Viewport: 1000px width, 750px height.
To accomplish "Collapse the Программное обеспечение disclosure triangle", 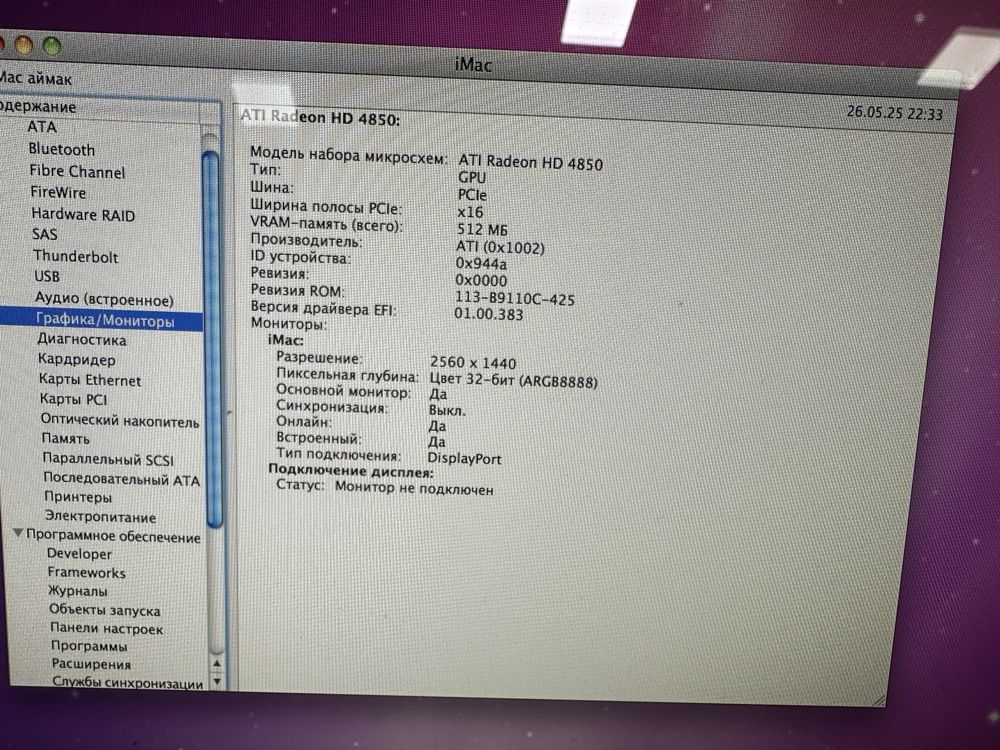I will point(18,533).
